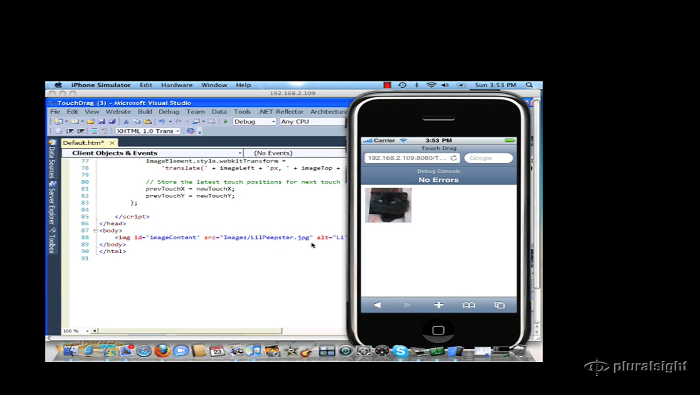The image size is (700, 395).
Task: Tap the bookmarks book icon in Safari
Action: point(469,305)
